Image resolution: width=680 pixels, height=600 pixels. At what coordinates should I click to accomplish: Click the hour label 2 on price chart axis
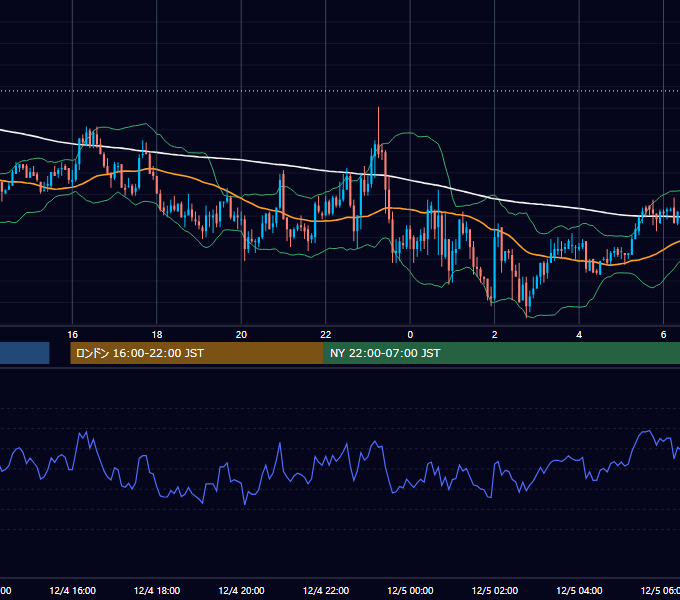pos(494,335)
